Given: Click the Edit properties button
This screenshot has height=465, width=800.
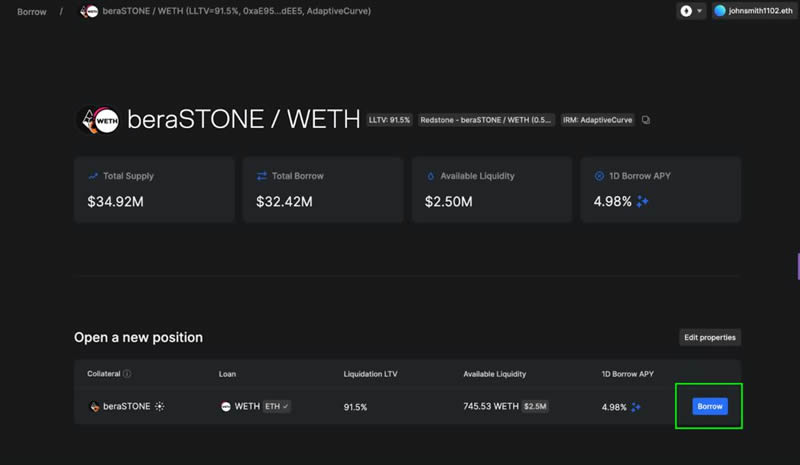Looking at the screenshot, I should pos(709,337).
